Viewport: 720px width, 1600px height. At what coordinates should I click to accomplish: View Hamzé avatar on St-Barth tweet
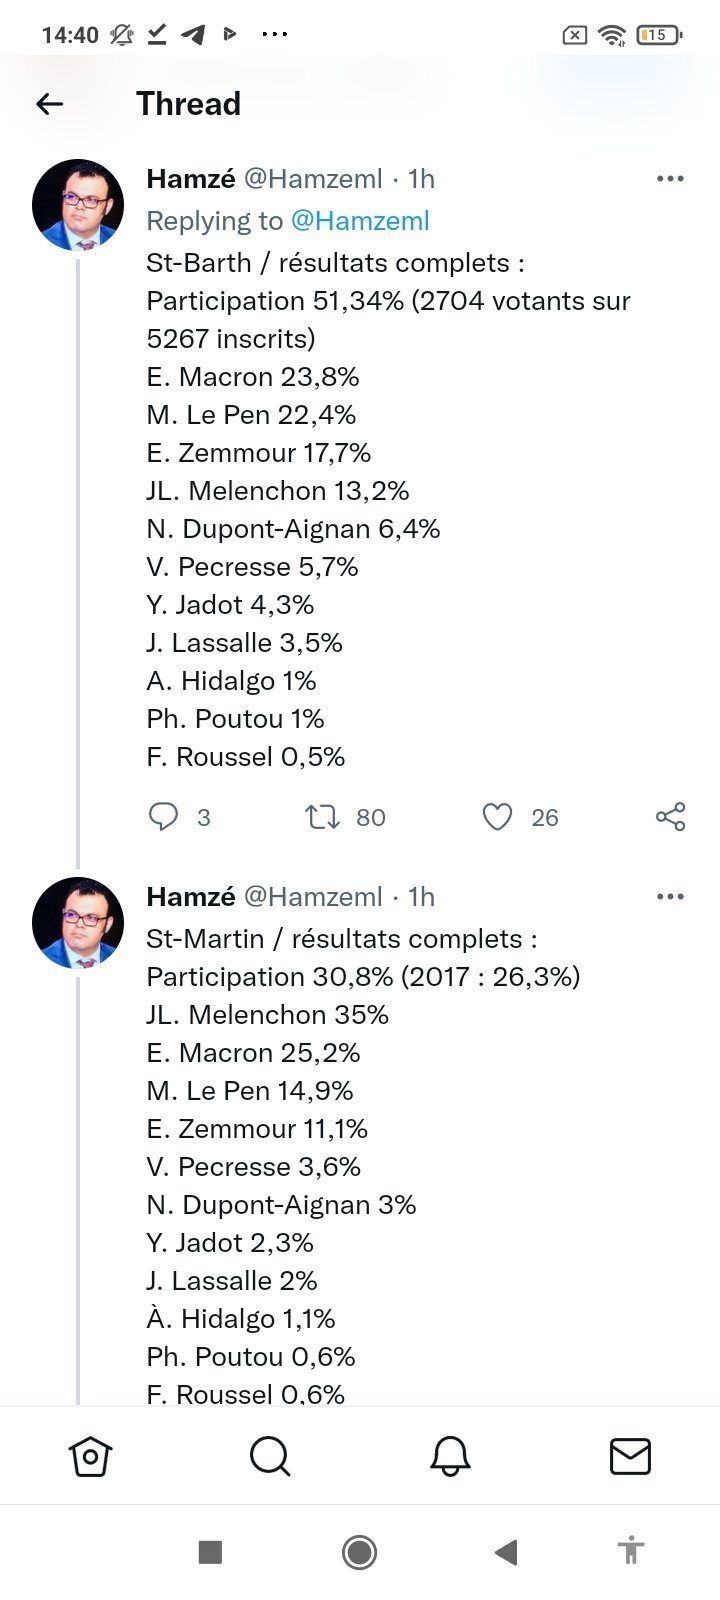pos(78,204)
